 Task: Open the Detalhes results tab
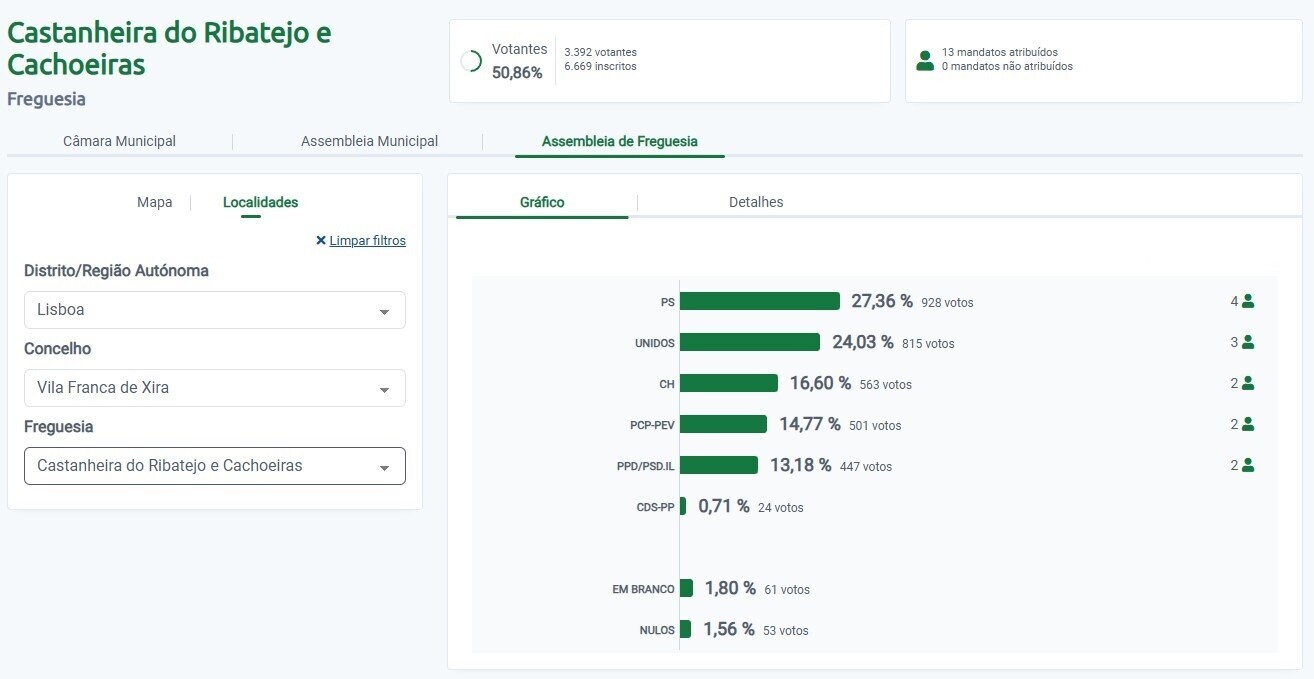tap(756, 202)
